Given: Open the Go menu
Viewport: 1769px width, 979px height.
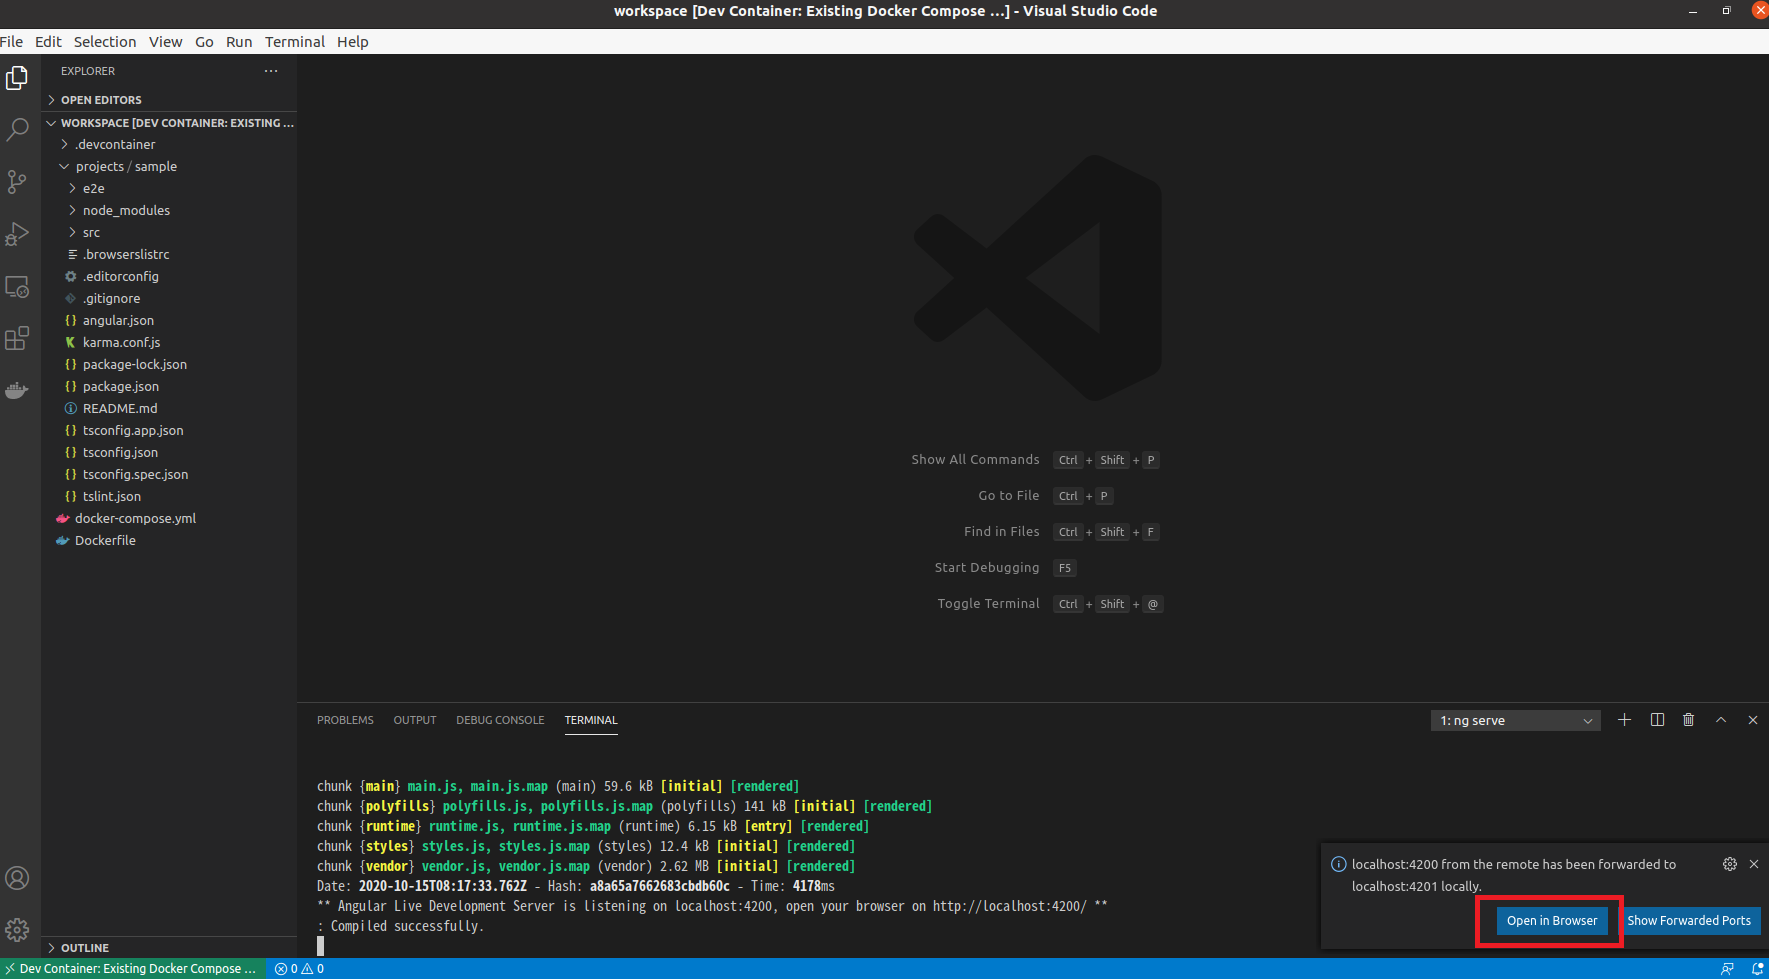Looking at the screenshot, I should pos(204,42).
